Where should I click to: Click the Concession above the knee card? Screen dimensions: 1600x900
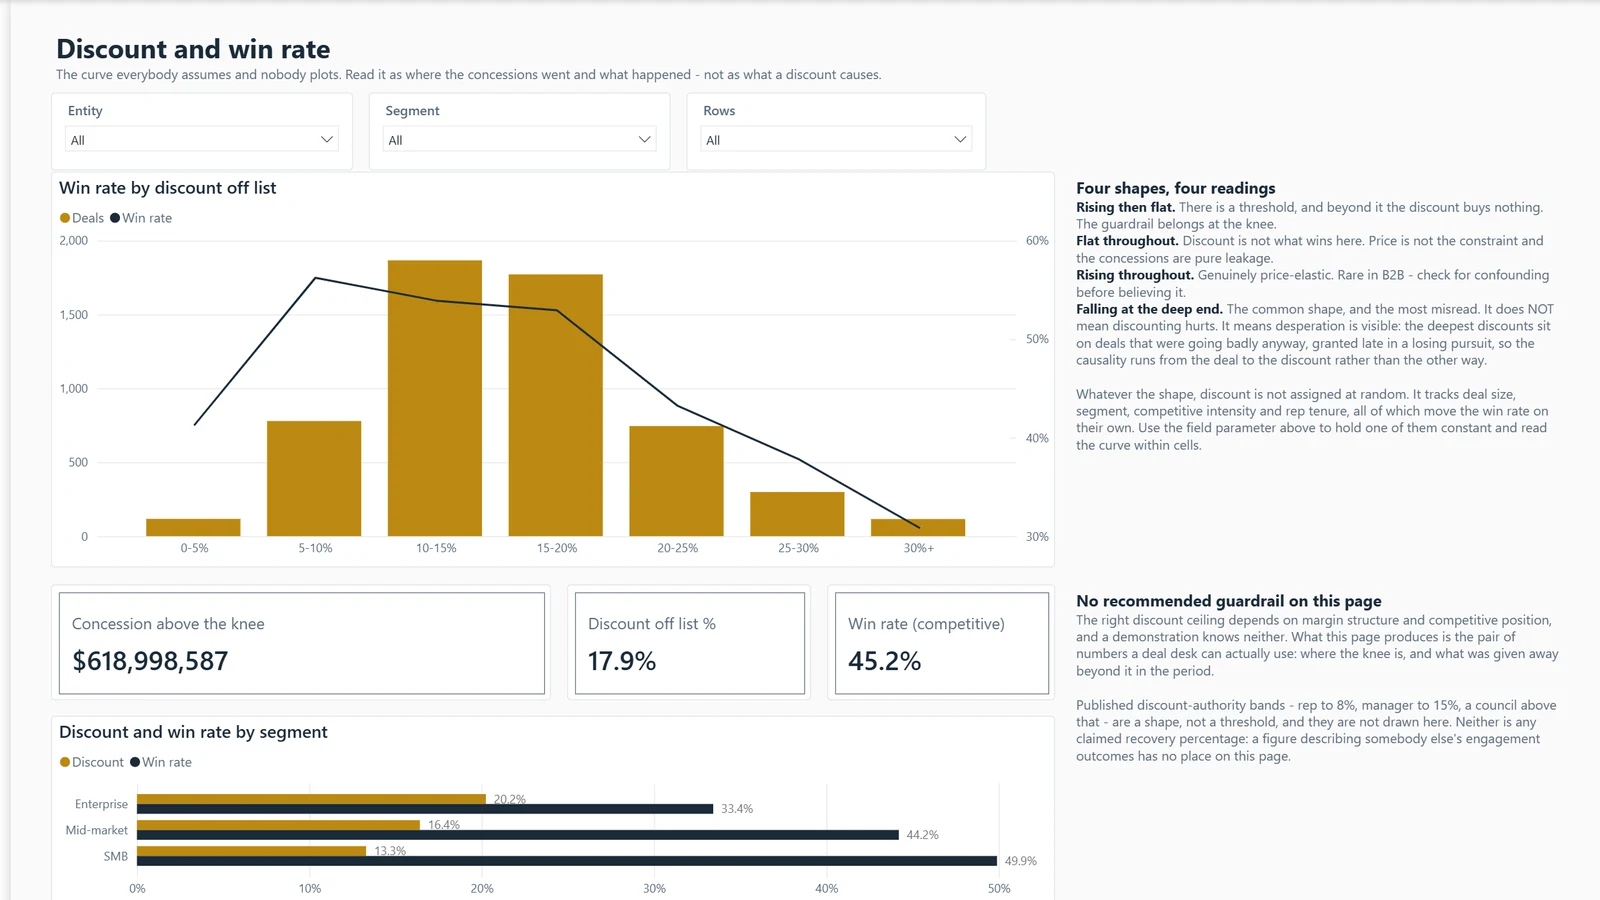[302, 643]
